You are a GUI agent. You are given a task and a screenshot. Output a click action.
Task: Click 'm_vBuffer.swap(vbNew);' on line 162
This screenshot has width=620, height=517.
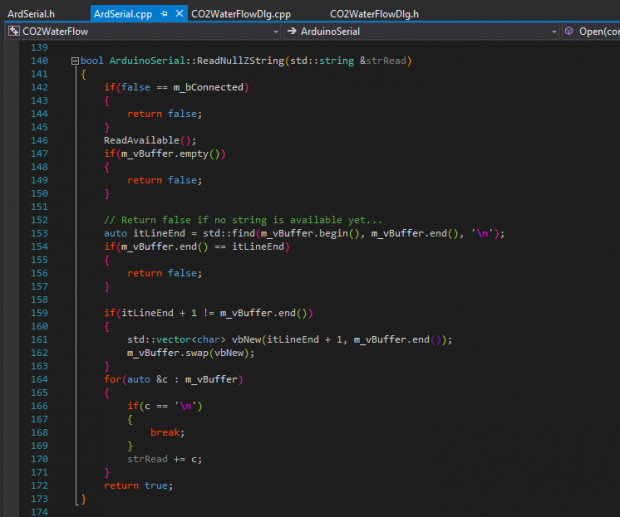[191, 353]
